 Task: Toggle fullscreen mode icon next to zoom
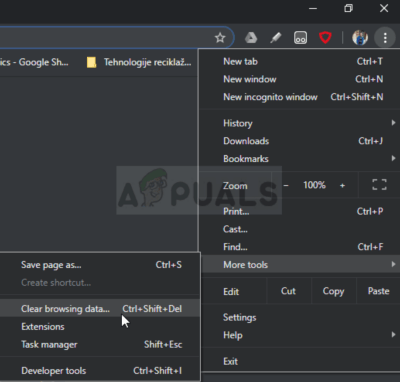coord(379,185)
